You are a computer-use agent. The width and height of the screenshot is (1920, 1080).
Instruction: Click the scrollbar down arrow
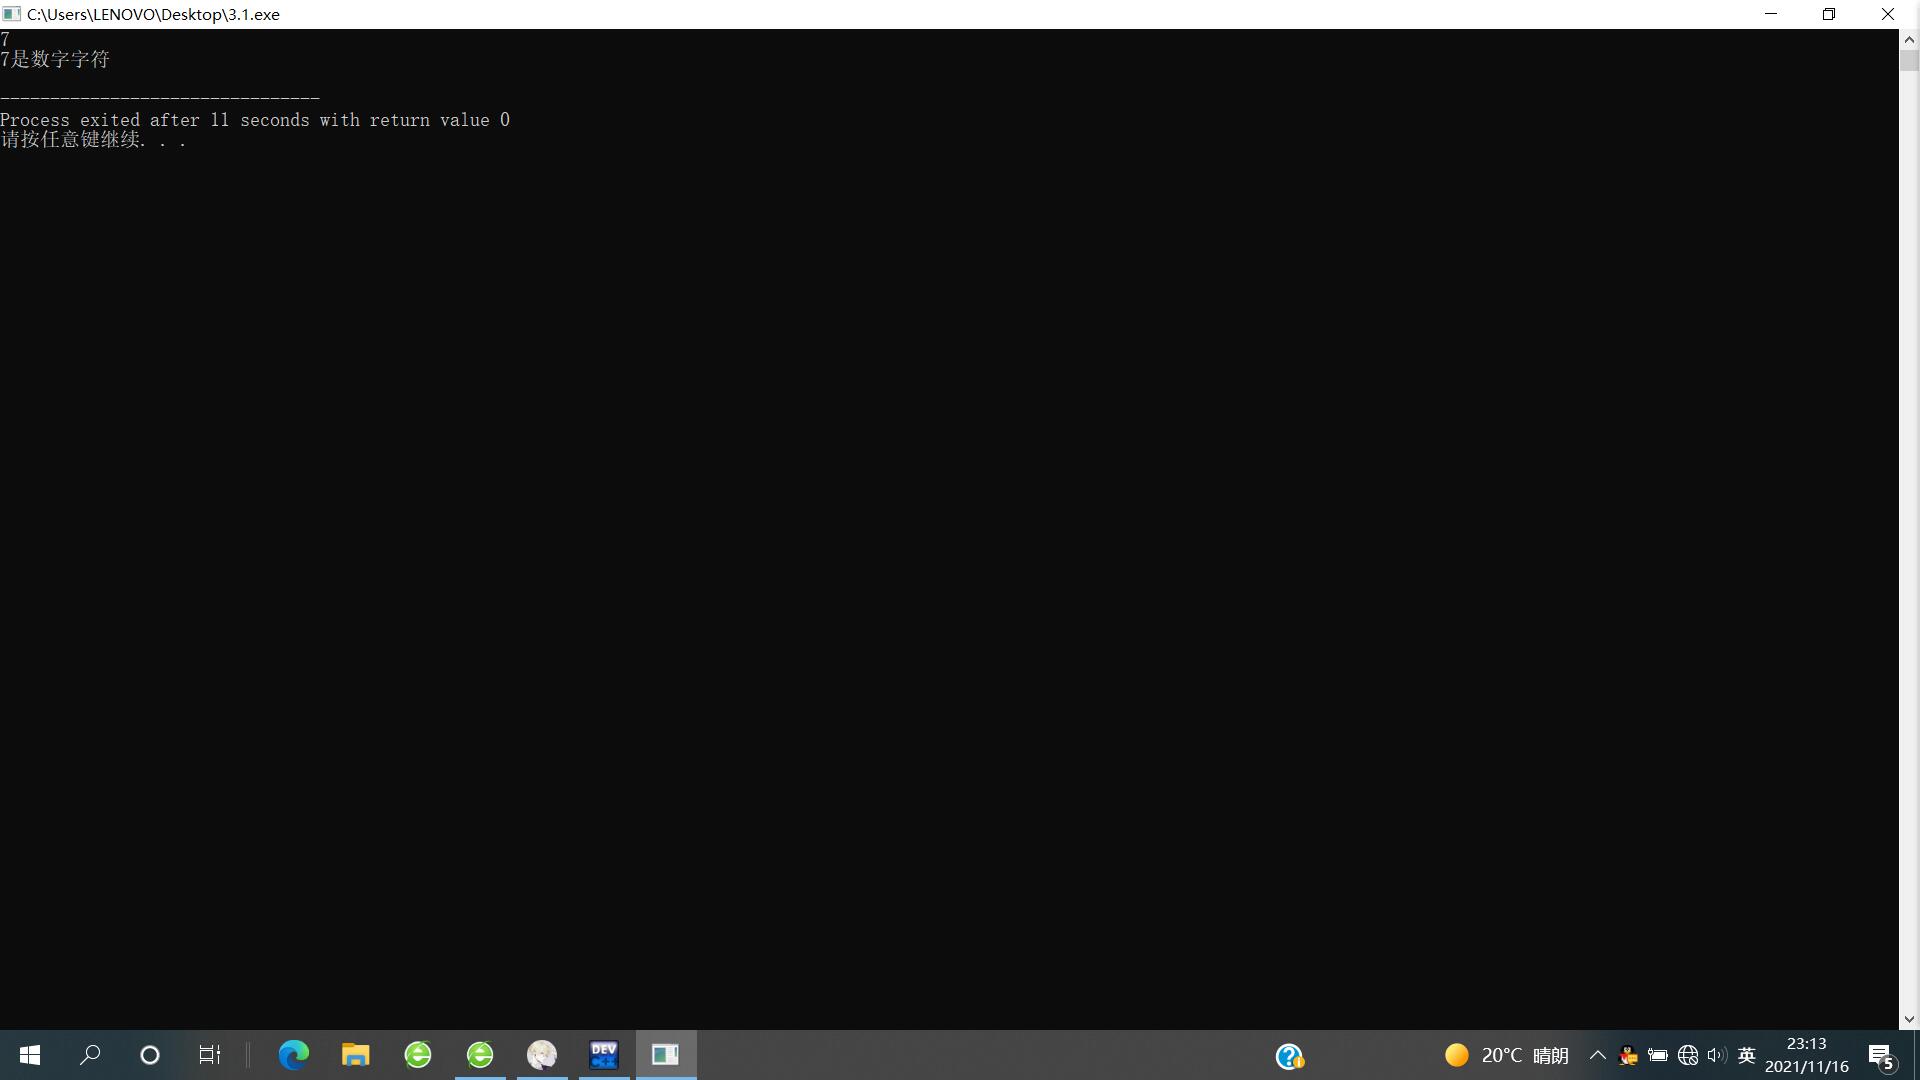(x=1909, y=1019)
